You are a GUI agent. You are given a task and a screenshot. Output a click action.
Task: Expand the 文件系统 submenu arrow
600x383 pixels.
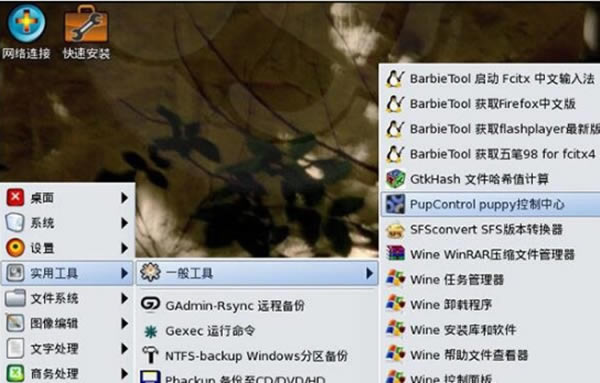coord(124,298)
